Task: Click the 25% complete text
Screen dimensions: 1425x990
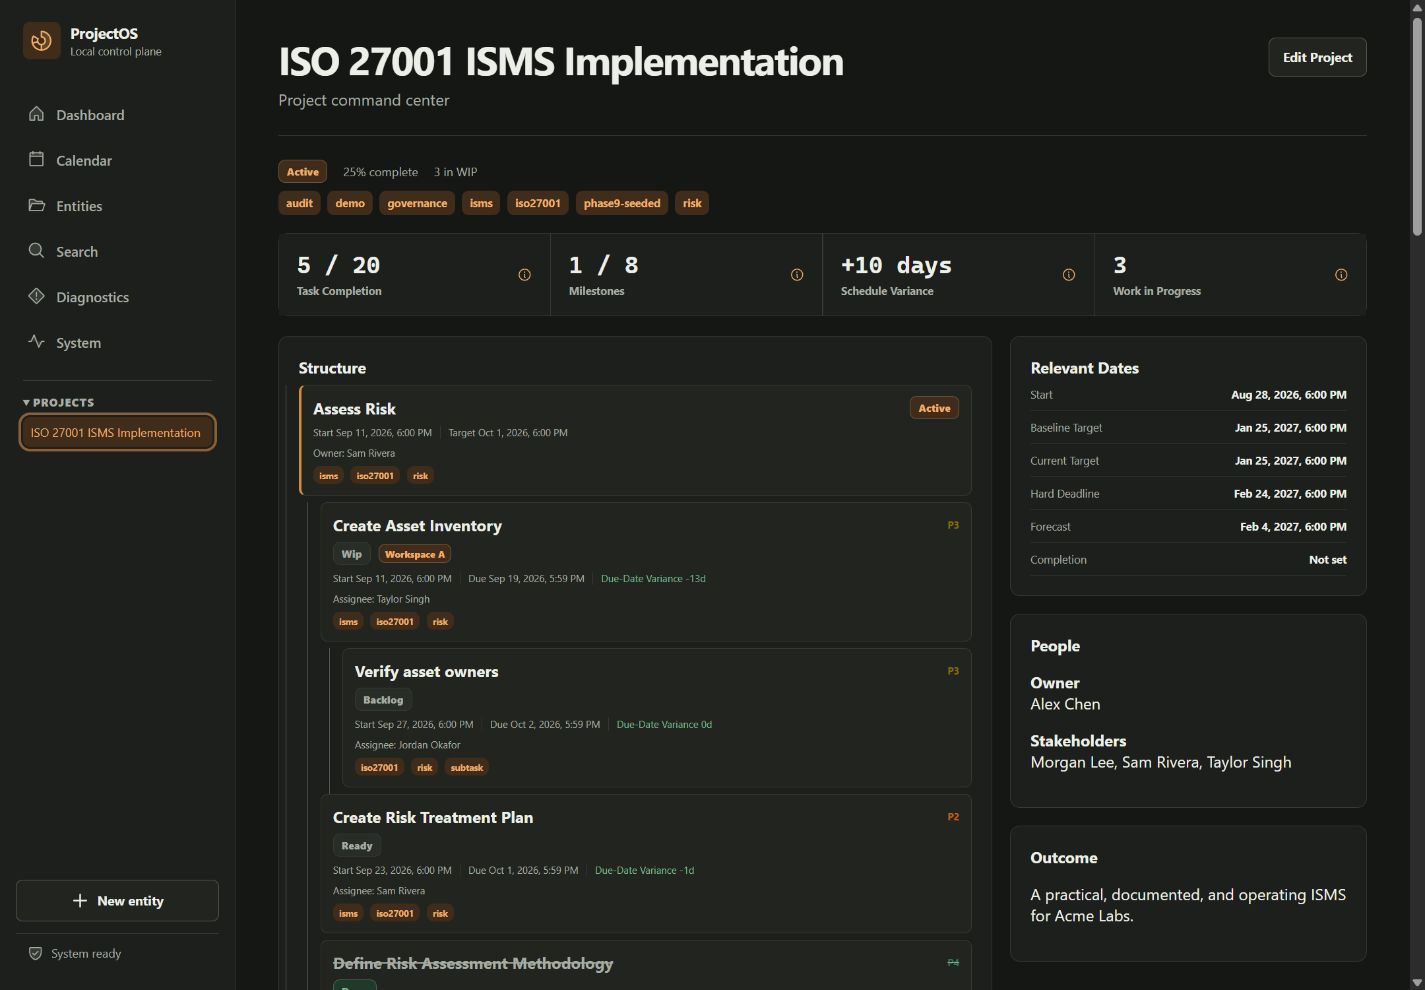Action: 380,172
